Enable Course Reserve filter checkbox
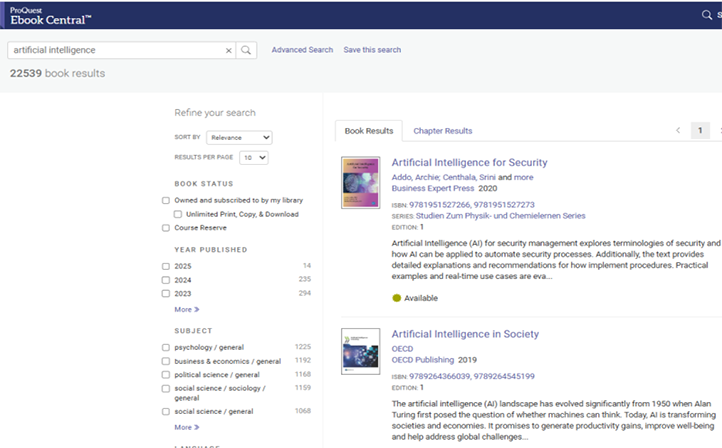 click(x=166, y=228)
